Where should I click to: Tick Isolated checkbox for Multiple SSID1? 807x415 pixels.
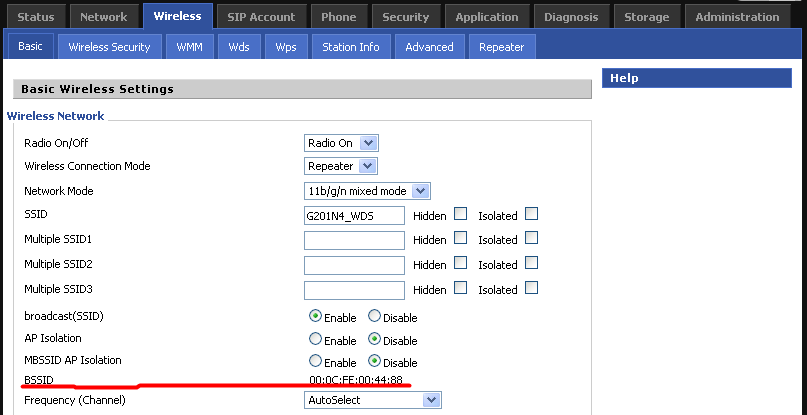[x=532, y=238]
